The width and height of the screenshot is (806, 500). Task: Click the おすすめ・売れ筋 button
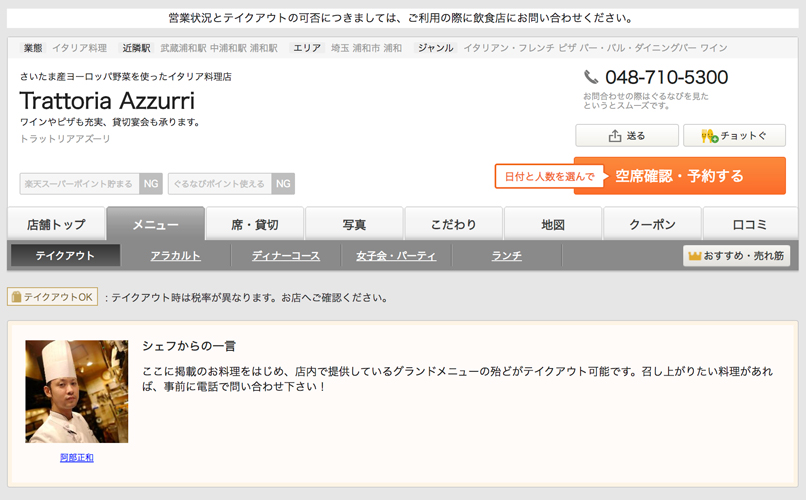[737, 255]
